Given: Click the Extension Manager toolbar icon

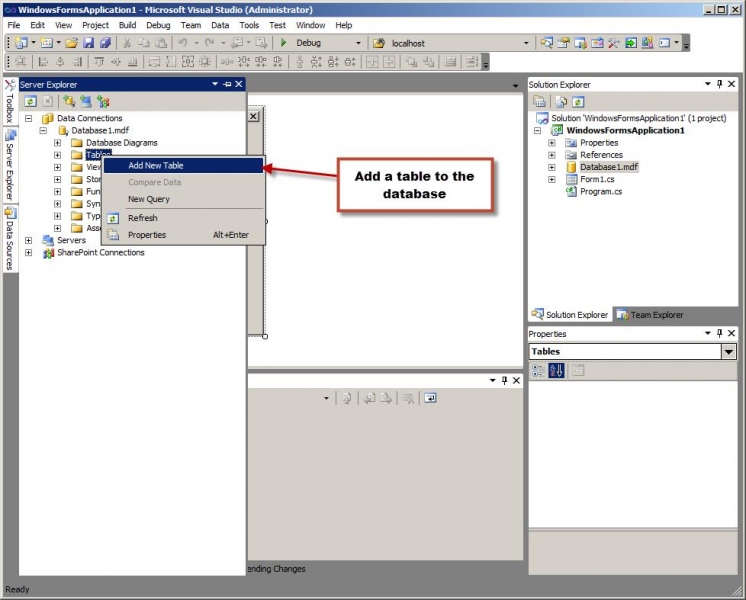Looking at the screenshot, I should coord(647,43).
